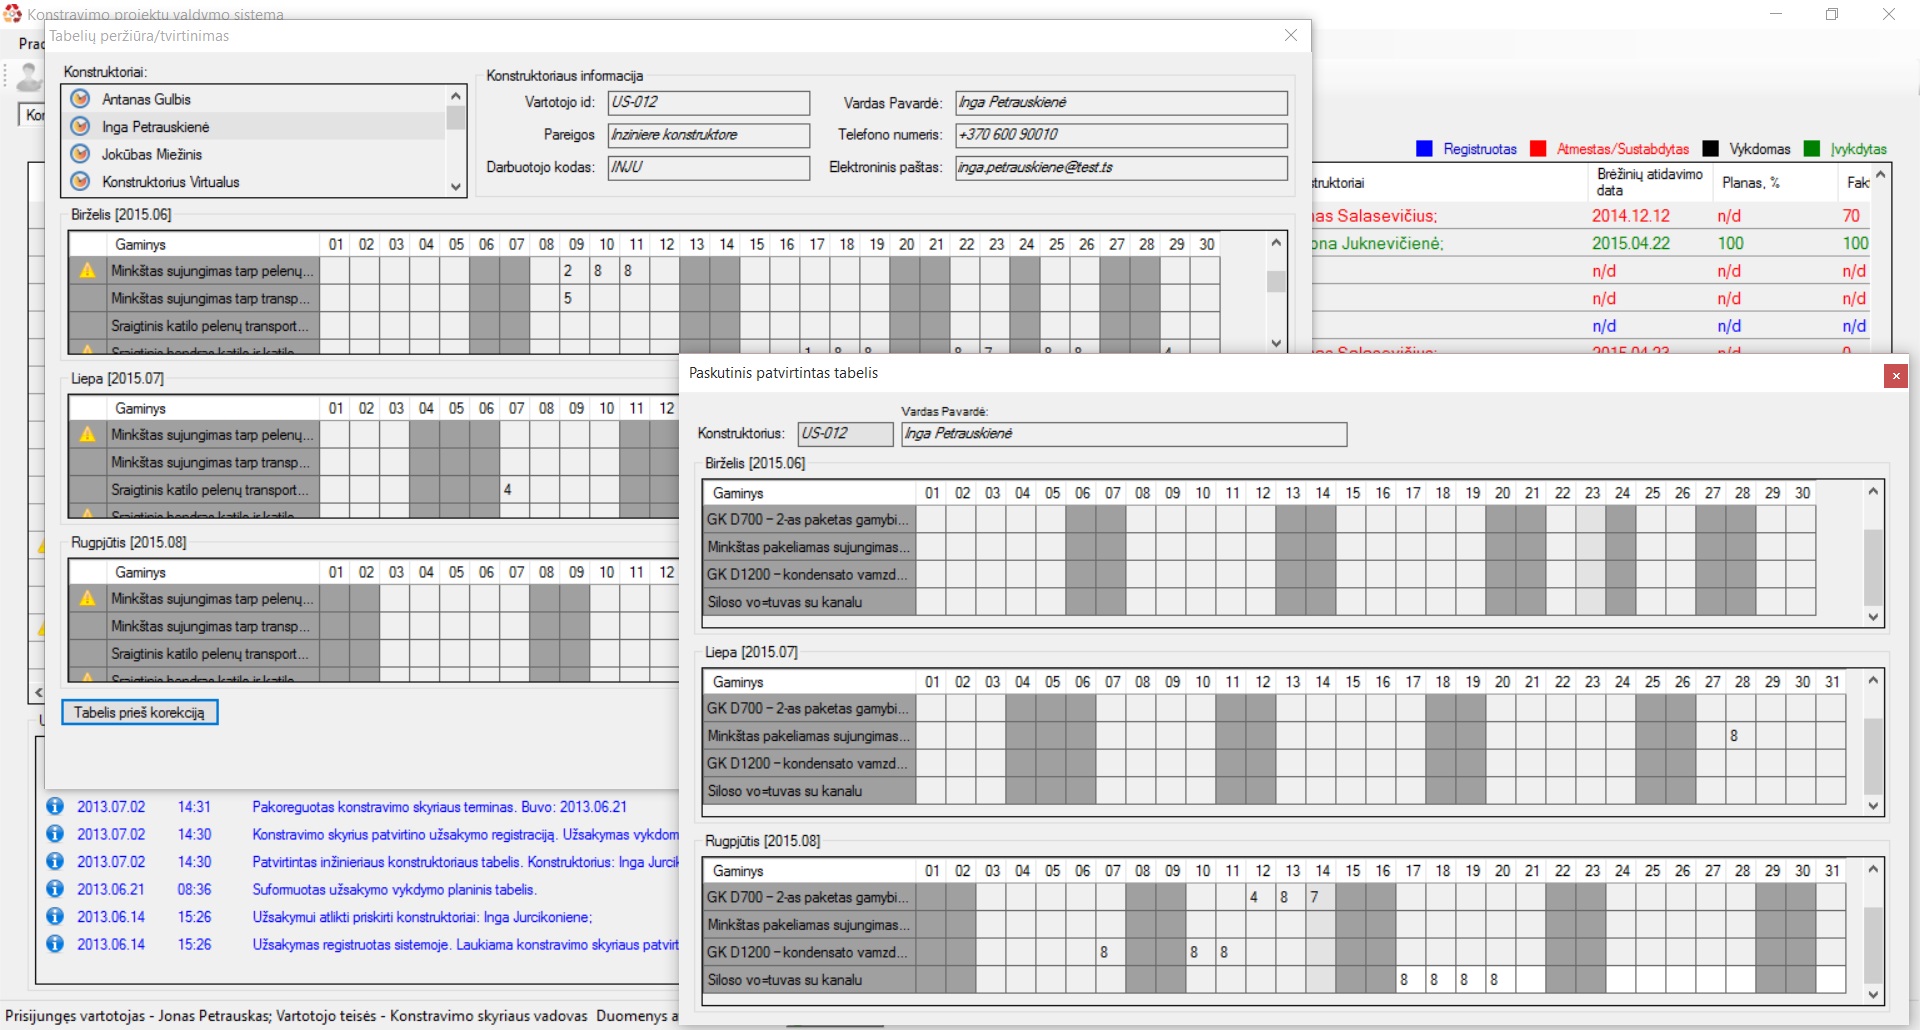
Task: Click Inga Petrauskienė's list icon
Action: 81,127
